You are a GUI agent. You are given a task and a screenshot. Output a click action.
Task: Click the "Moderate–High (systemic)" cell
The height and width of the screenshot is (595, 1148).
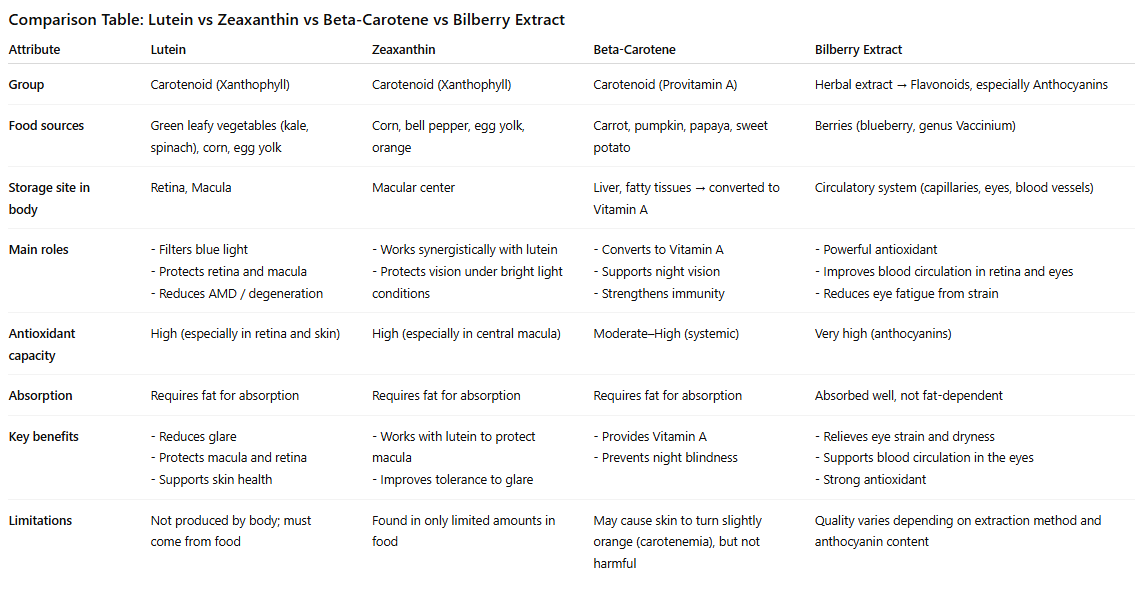[667, 334]
